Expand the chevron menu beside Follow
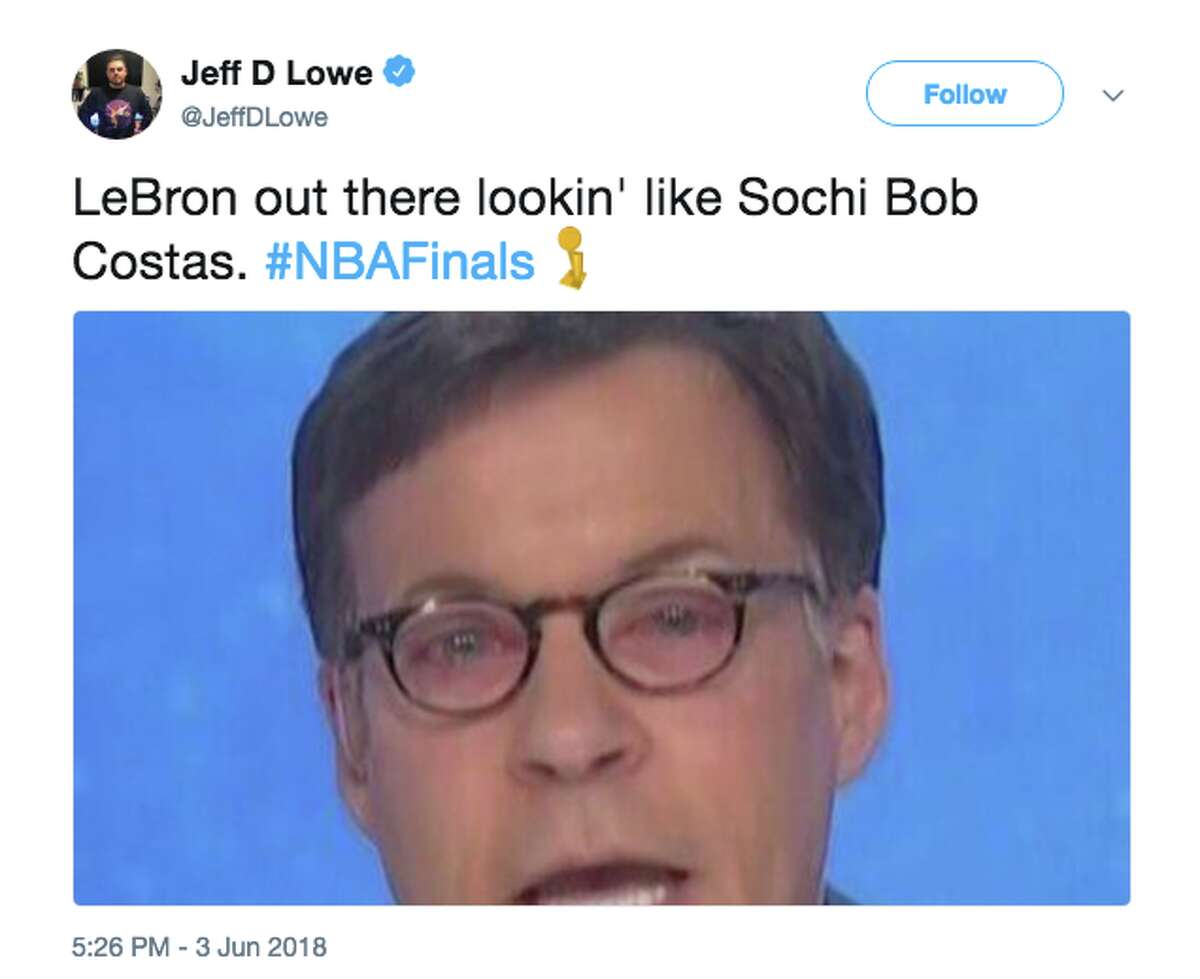1200x979 pixels. click(x=1112, y=95)
